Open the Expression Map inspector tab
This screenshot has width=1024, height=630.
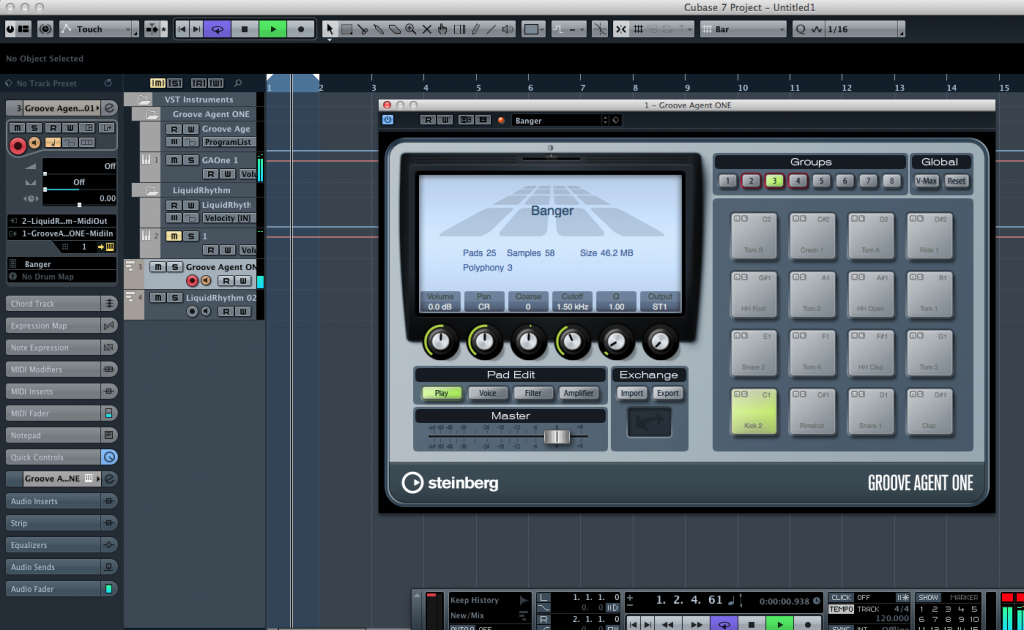[x=61, y=325]
